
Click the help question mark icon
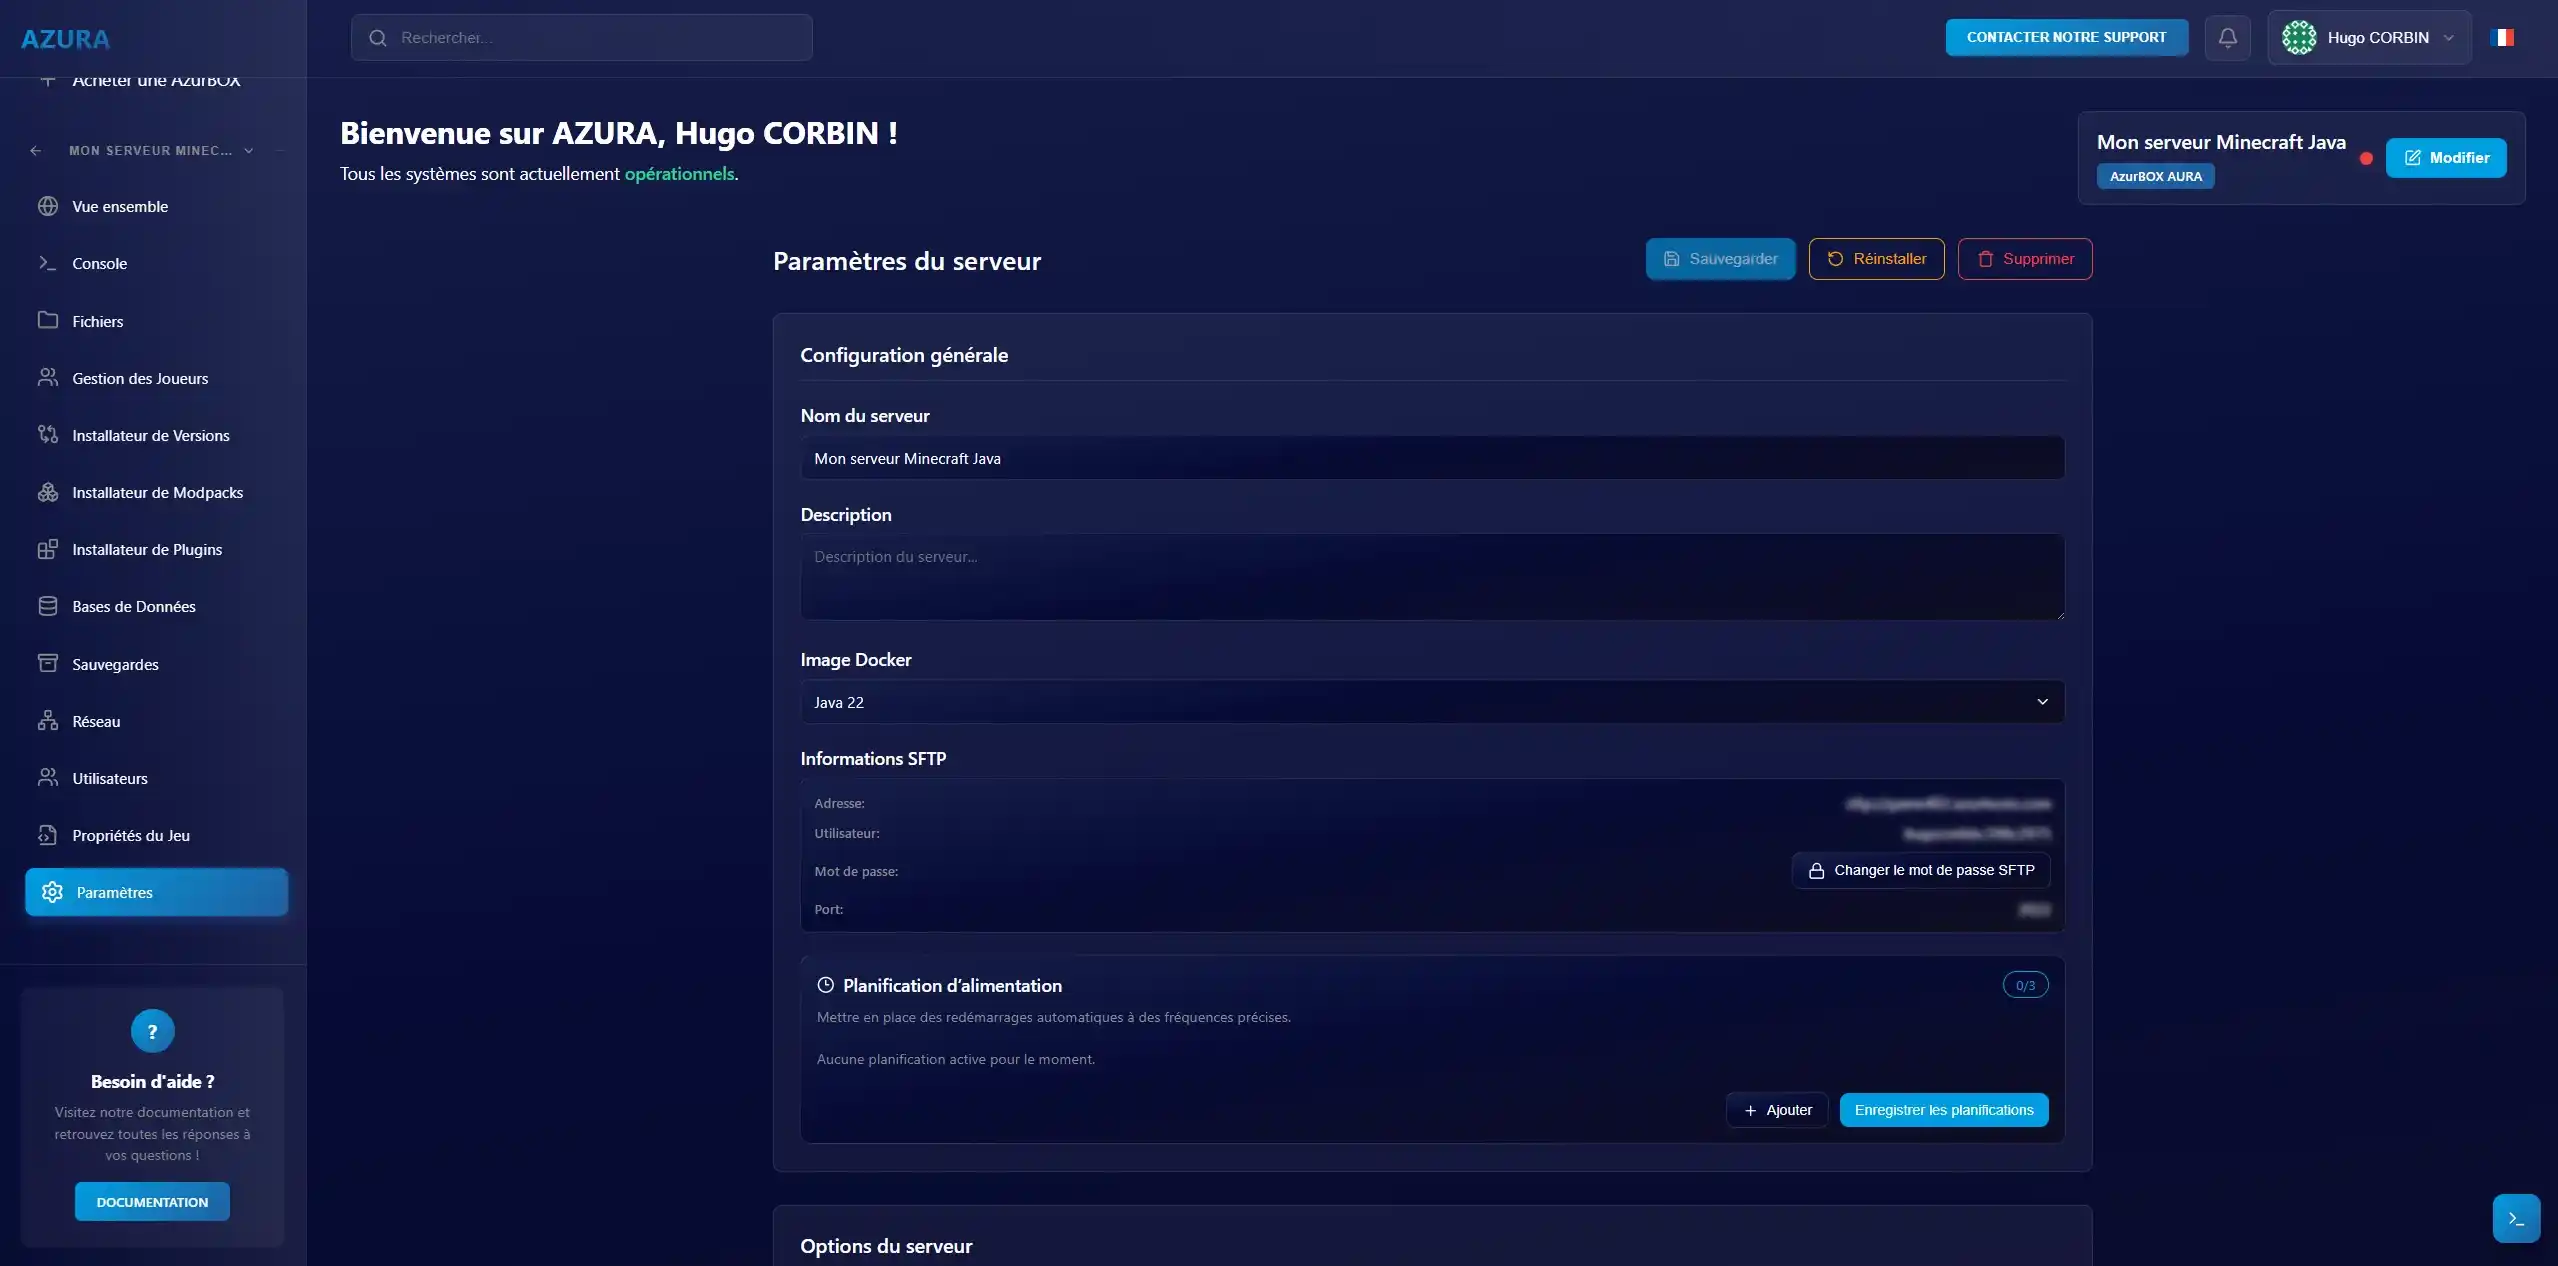[152, 1031]
